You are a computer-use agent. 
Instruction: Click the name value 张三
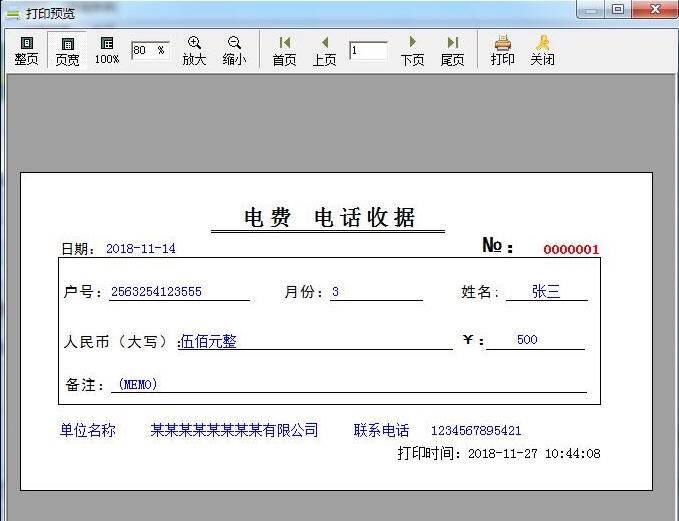[x=546, y=291]
